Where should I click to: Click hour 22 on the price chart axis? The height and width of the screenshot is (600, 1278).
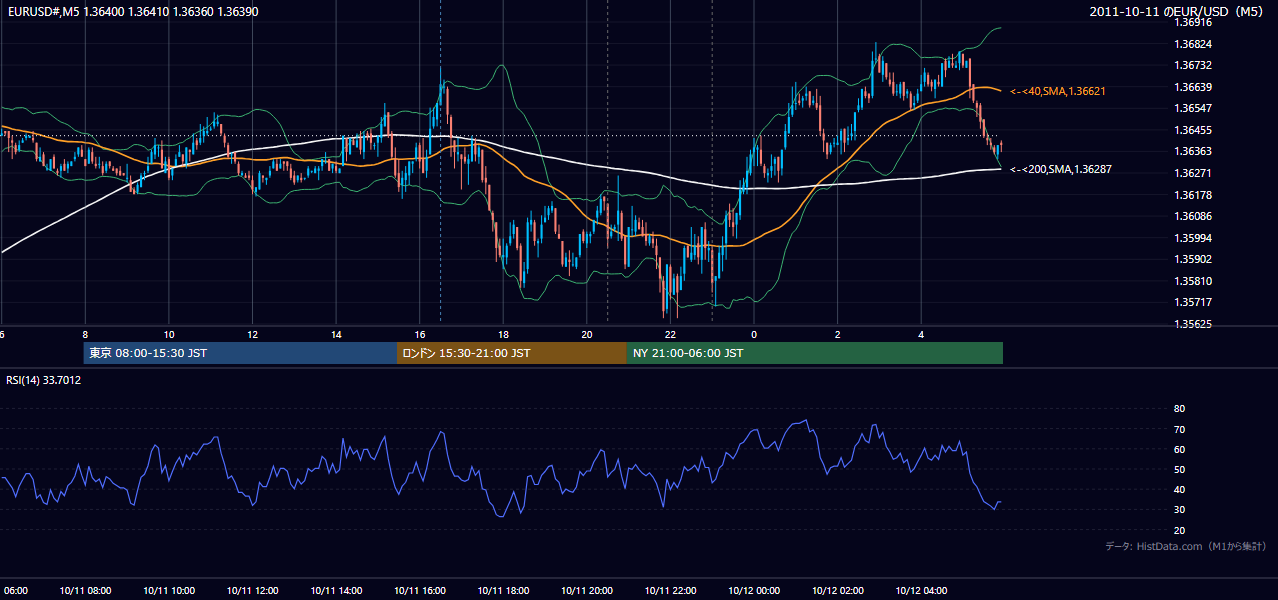[x=670, y=335]
